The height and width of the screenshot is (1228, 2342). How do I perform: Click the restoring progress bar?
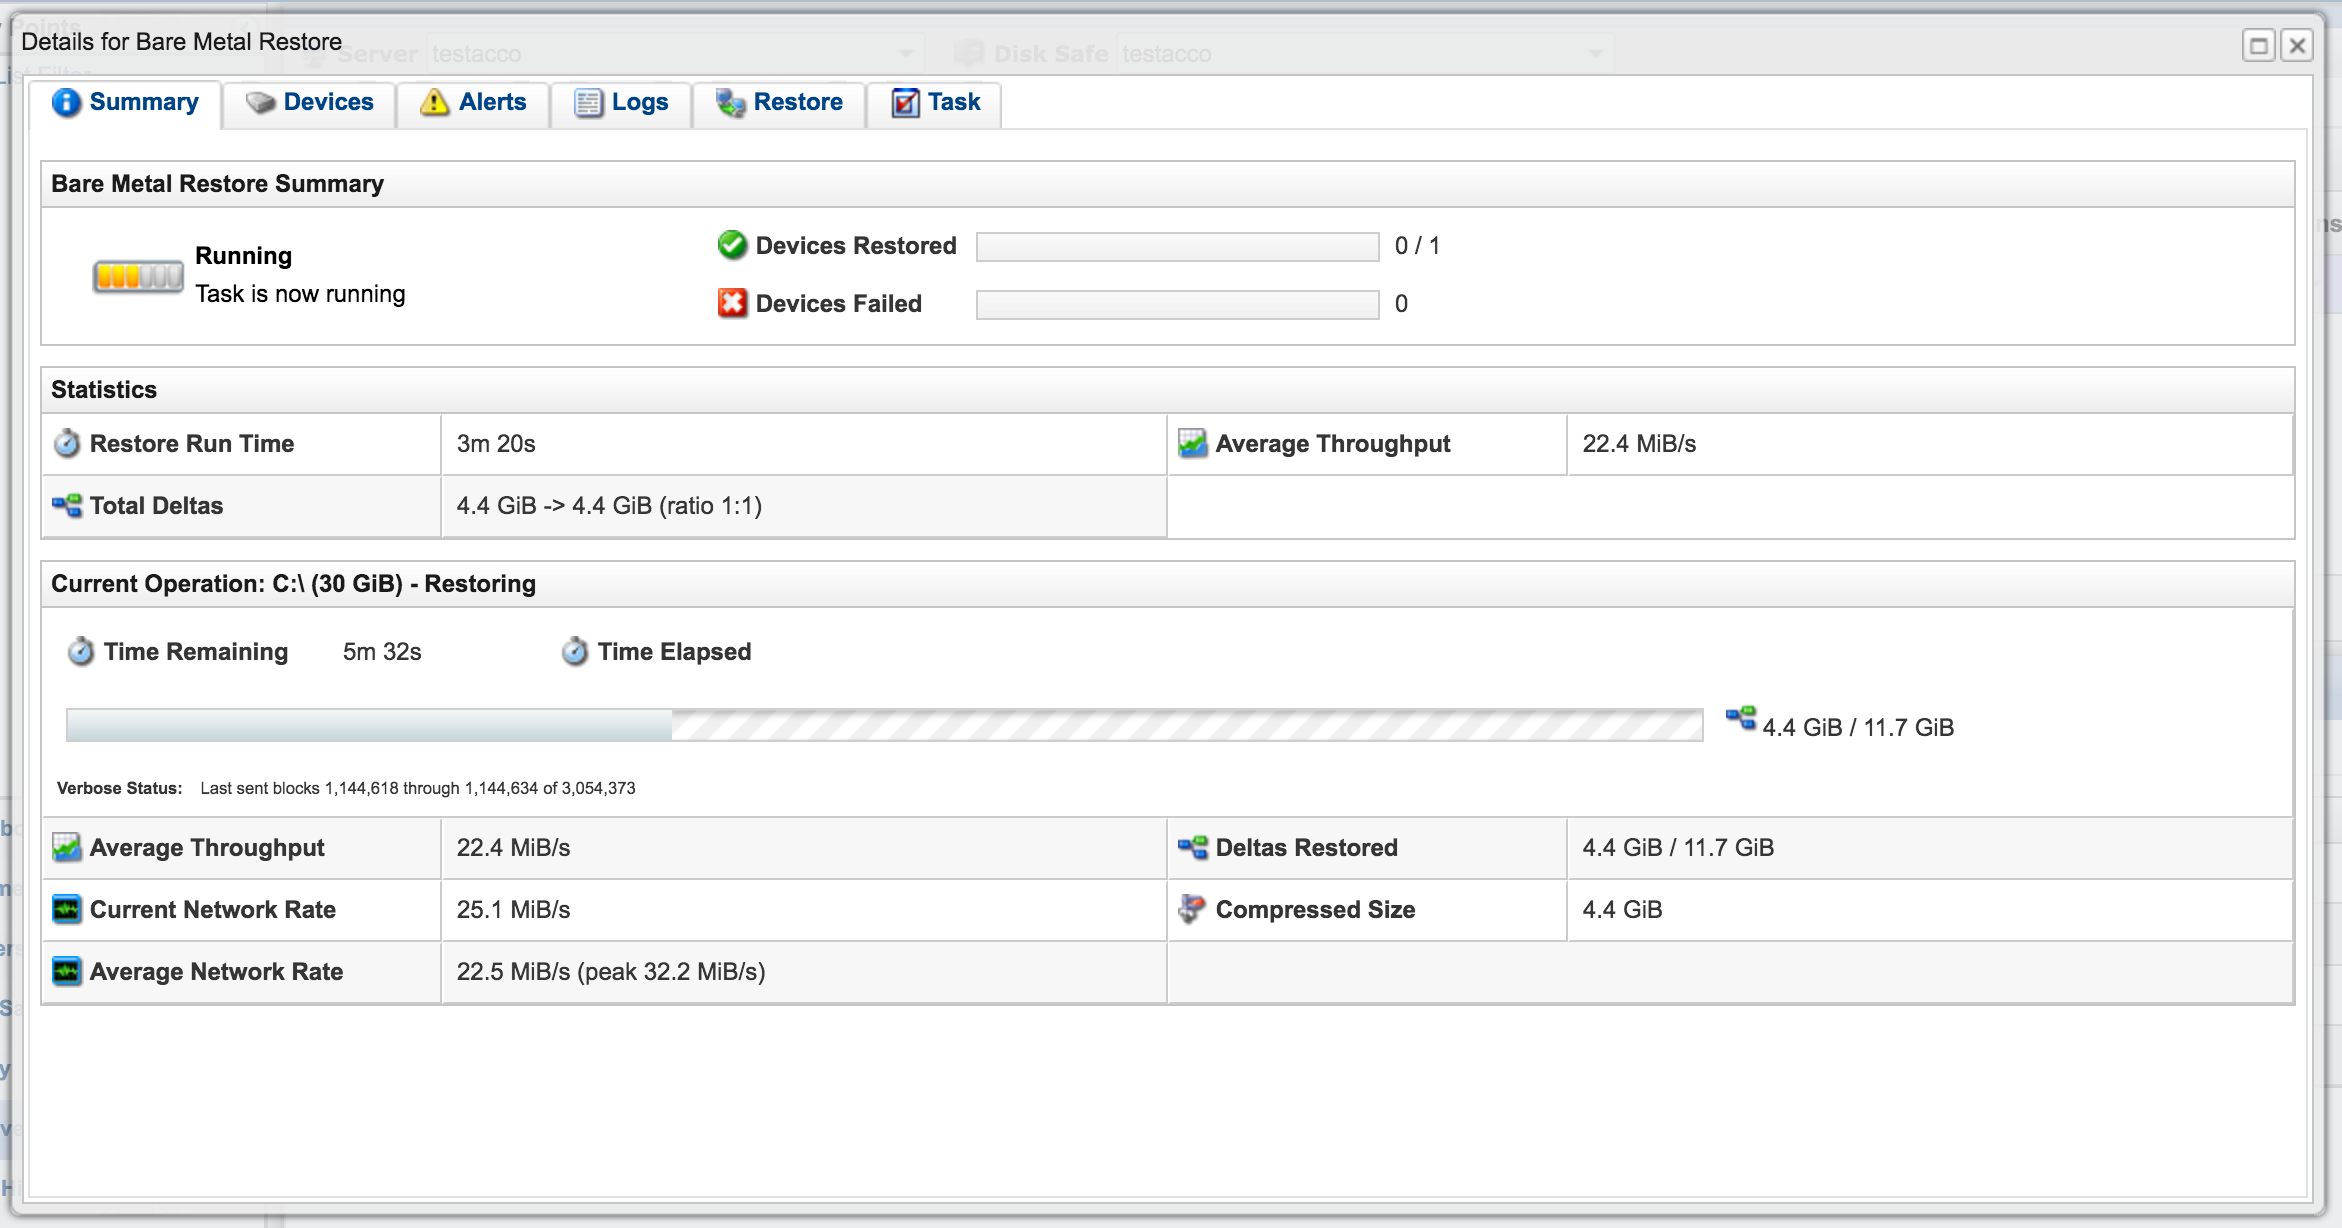tap(884, 726)
